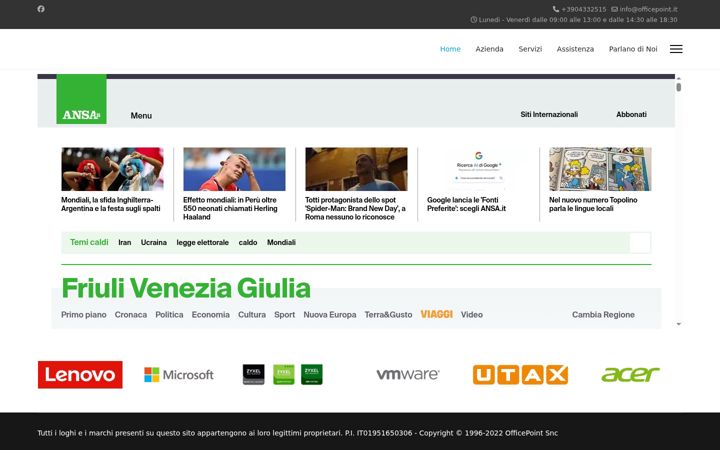Click the black Zyxel badge
Viewport: 720px width, 450px height.
click(x=253, y=375)
